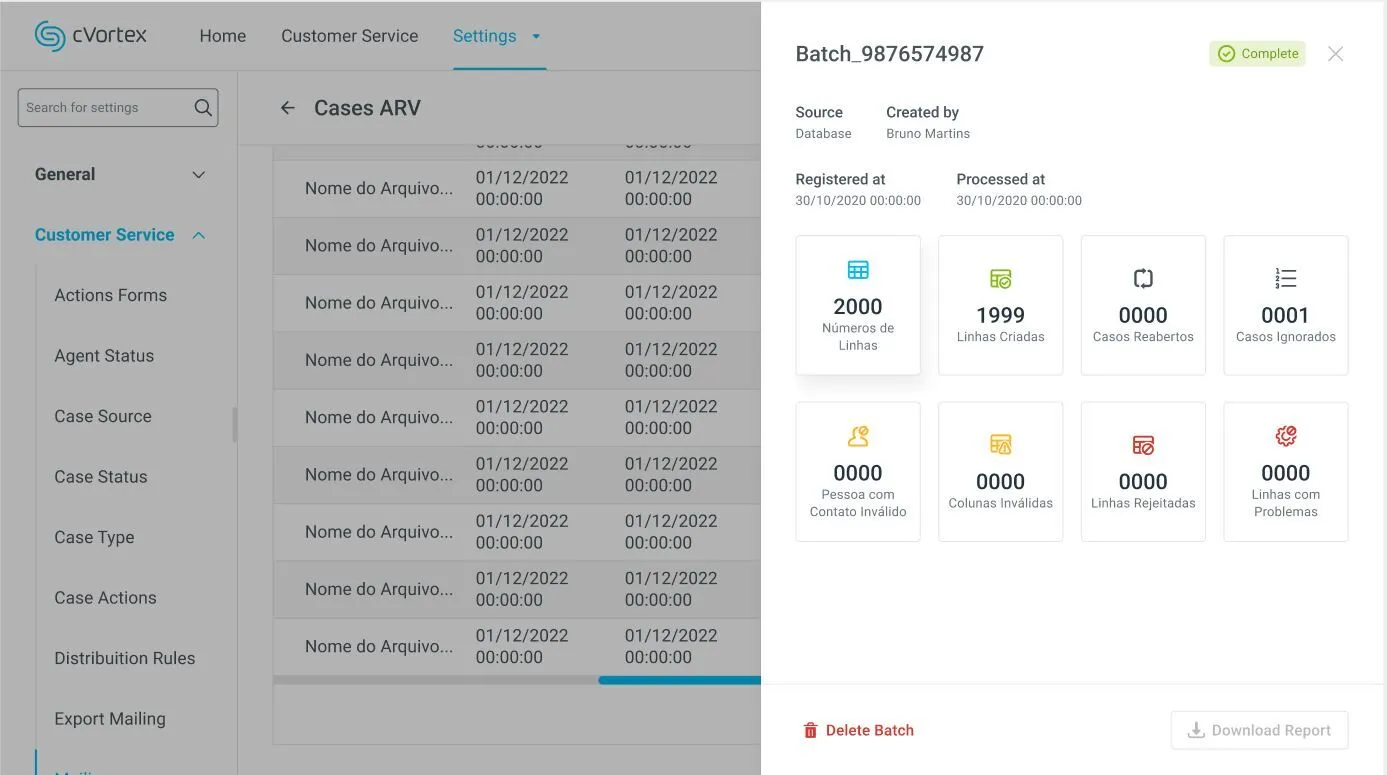Click the Casos Reabertos refresh icon
Screen dimensions: 1387x775
pyautogui.click(x=1143, y=278)
